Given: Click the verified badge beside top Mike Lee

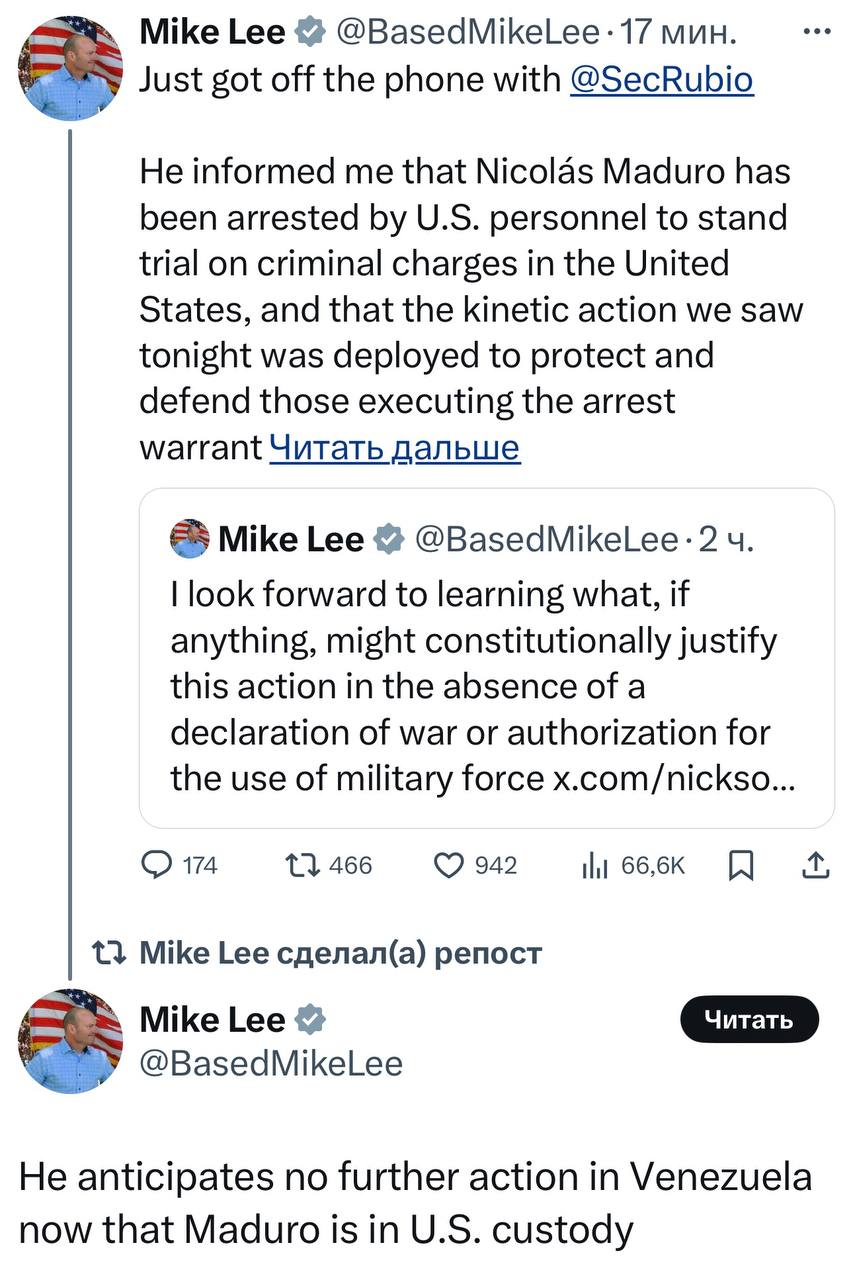Looking at the screenshot, I should click(x=306, y=34).
